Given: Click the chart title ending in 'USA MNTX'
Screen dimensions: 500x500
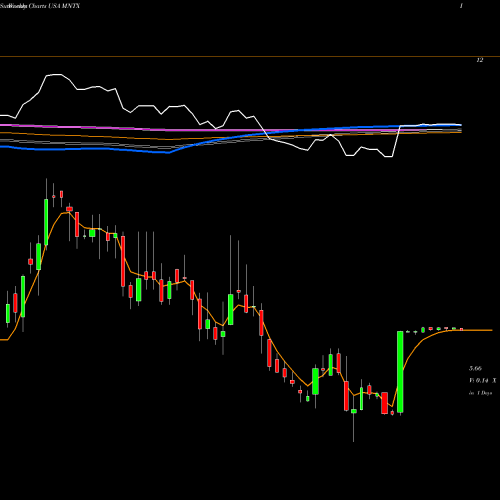Looking at the screenshot, I should (40, 6).
